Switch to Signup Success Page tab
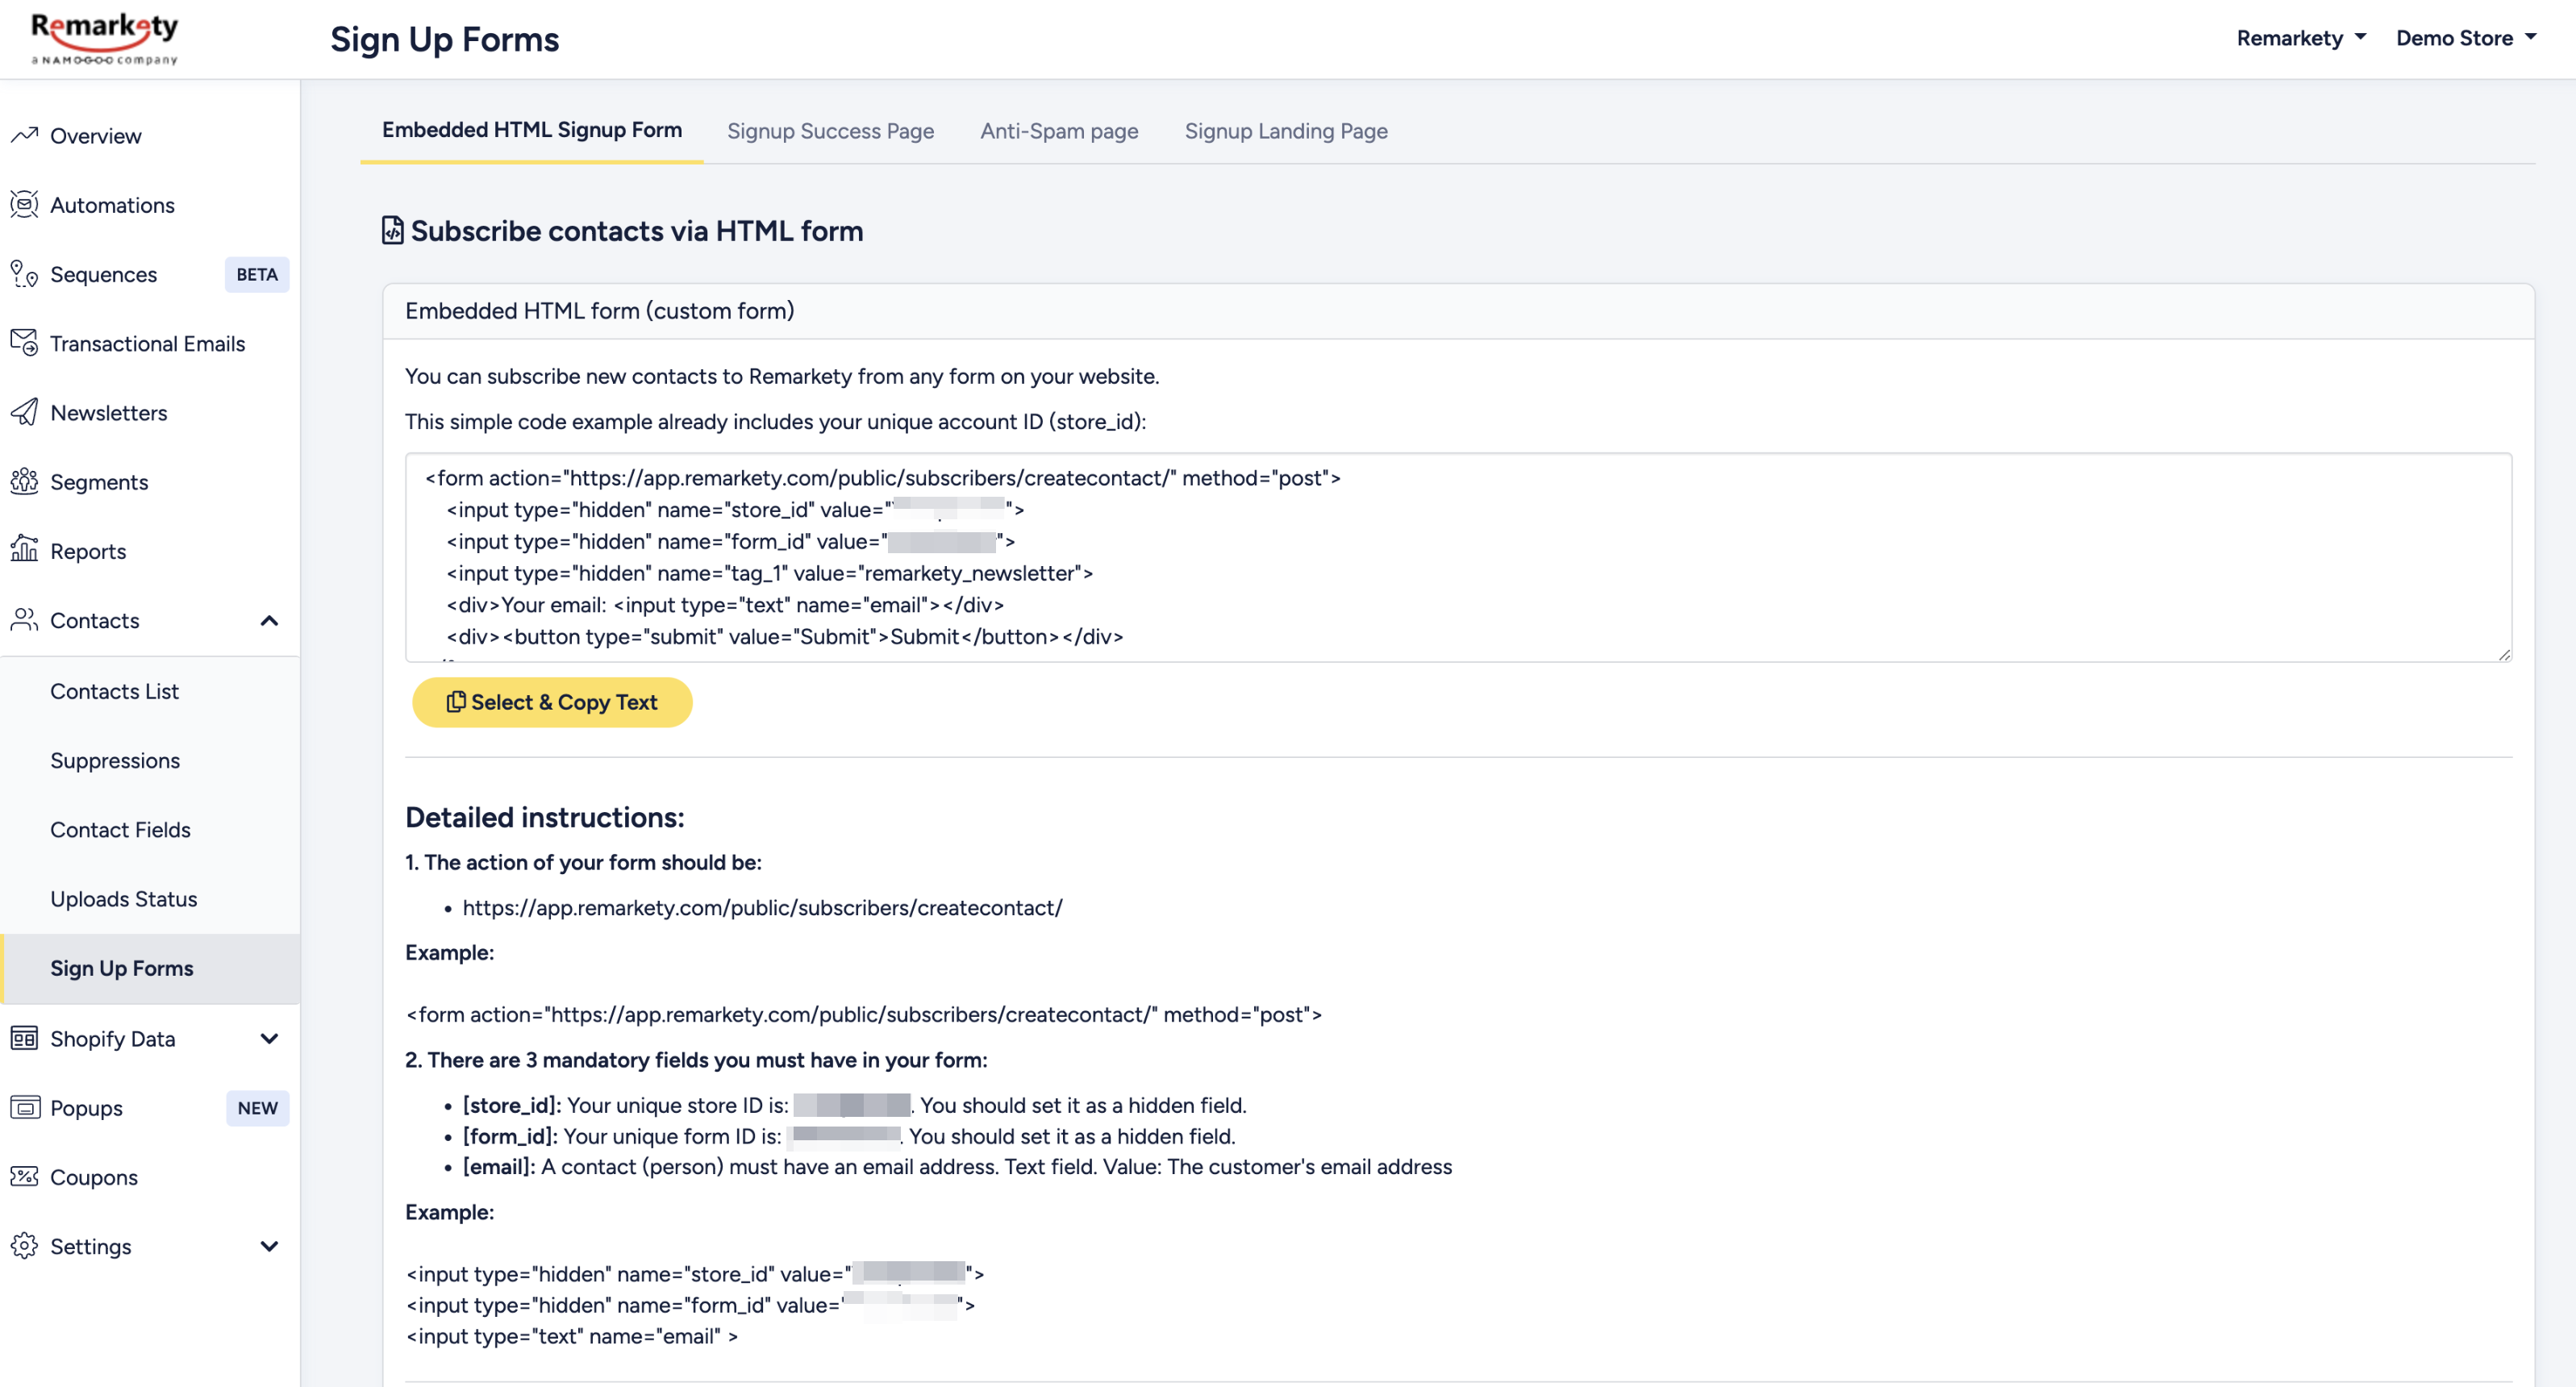Image resolution: width=2576 pixels, height=1387 pixels. pos(830,131)
